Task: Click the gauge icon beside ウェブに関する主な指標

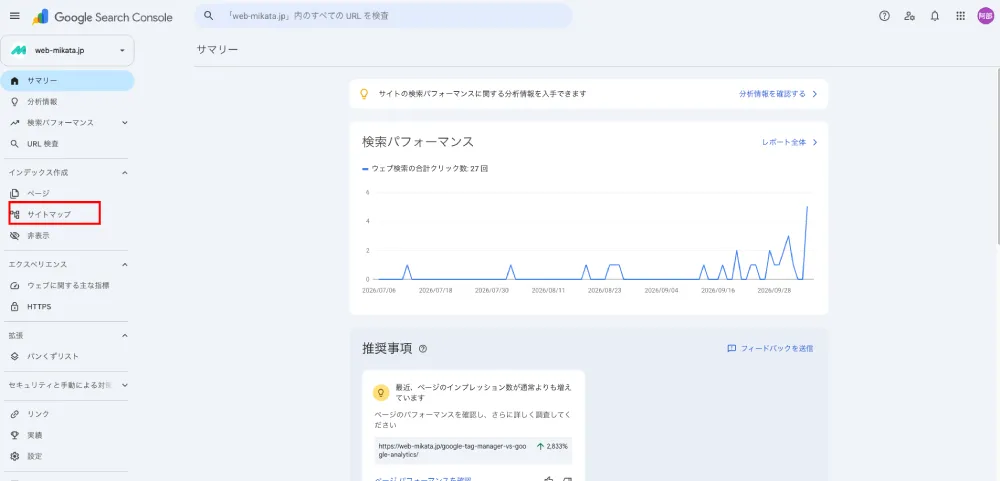Action: [15, 286]
